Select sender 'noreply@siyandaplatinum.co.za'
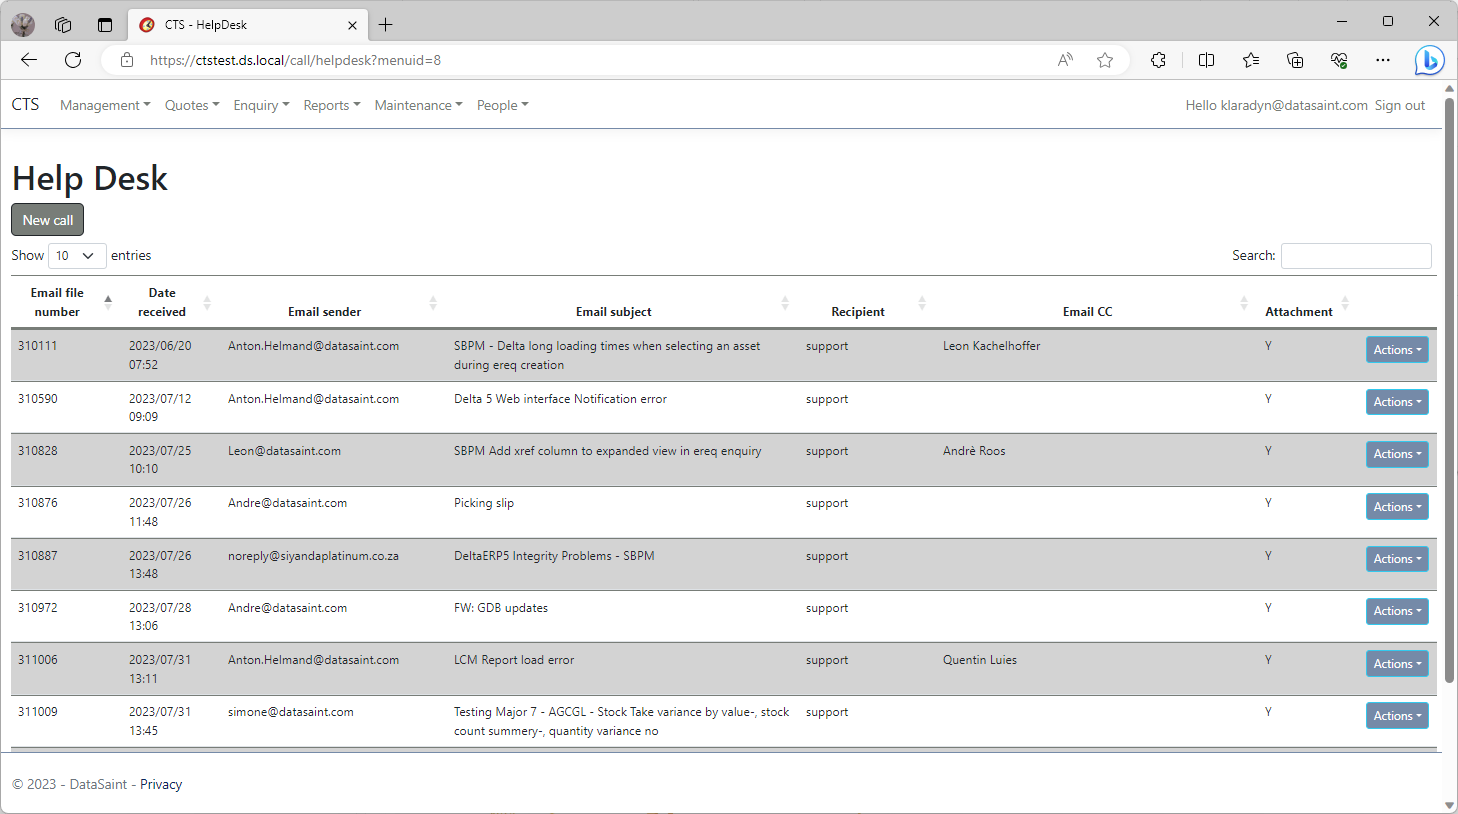 [x=313, y=556]
